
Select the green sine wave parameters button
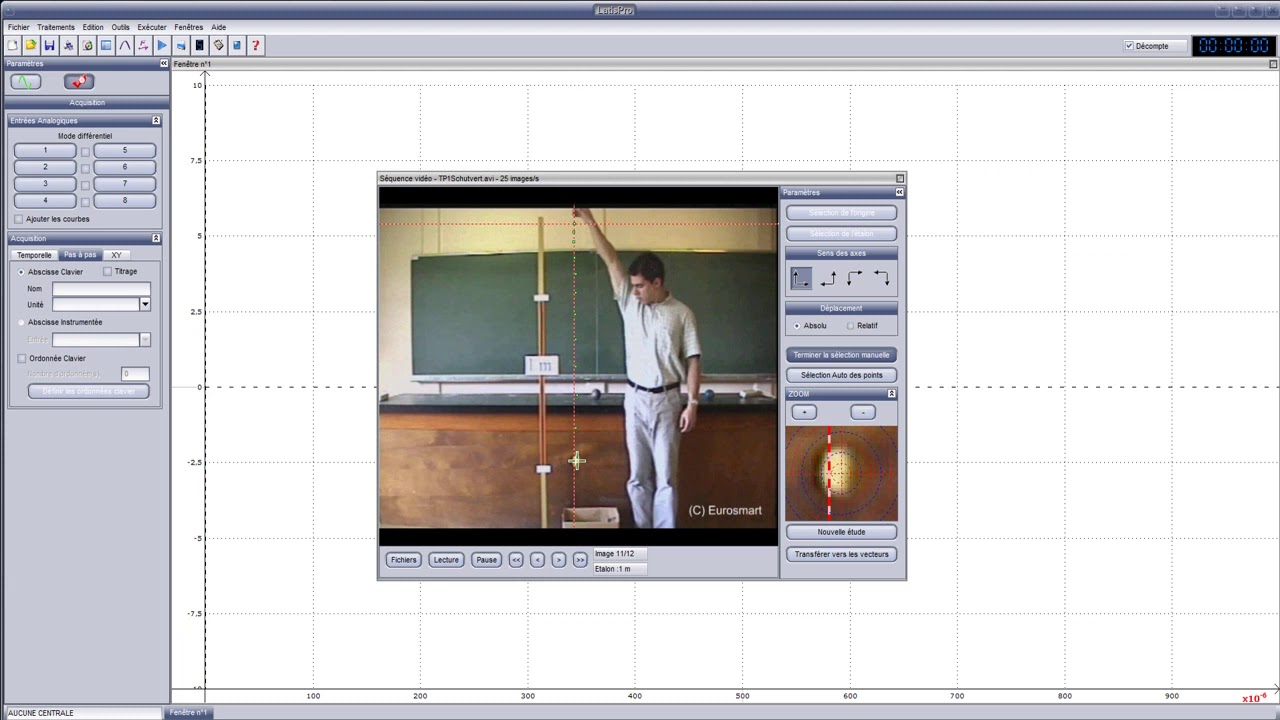[x=25, y=82]
